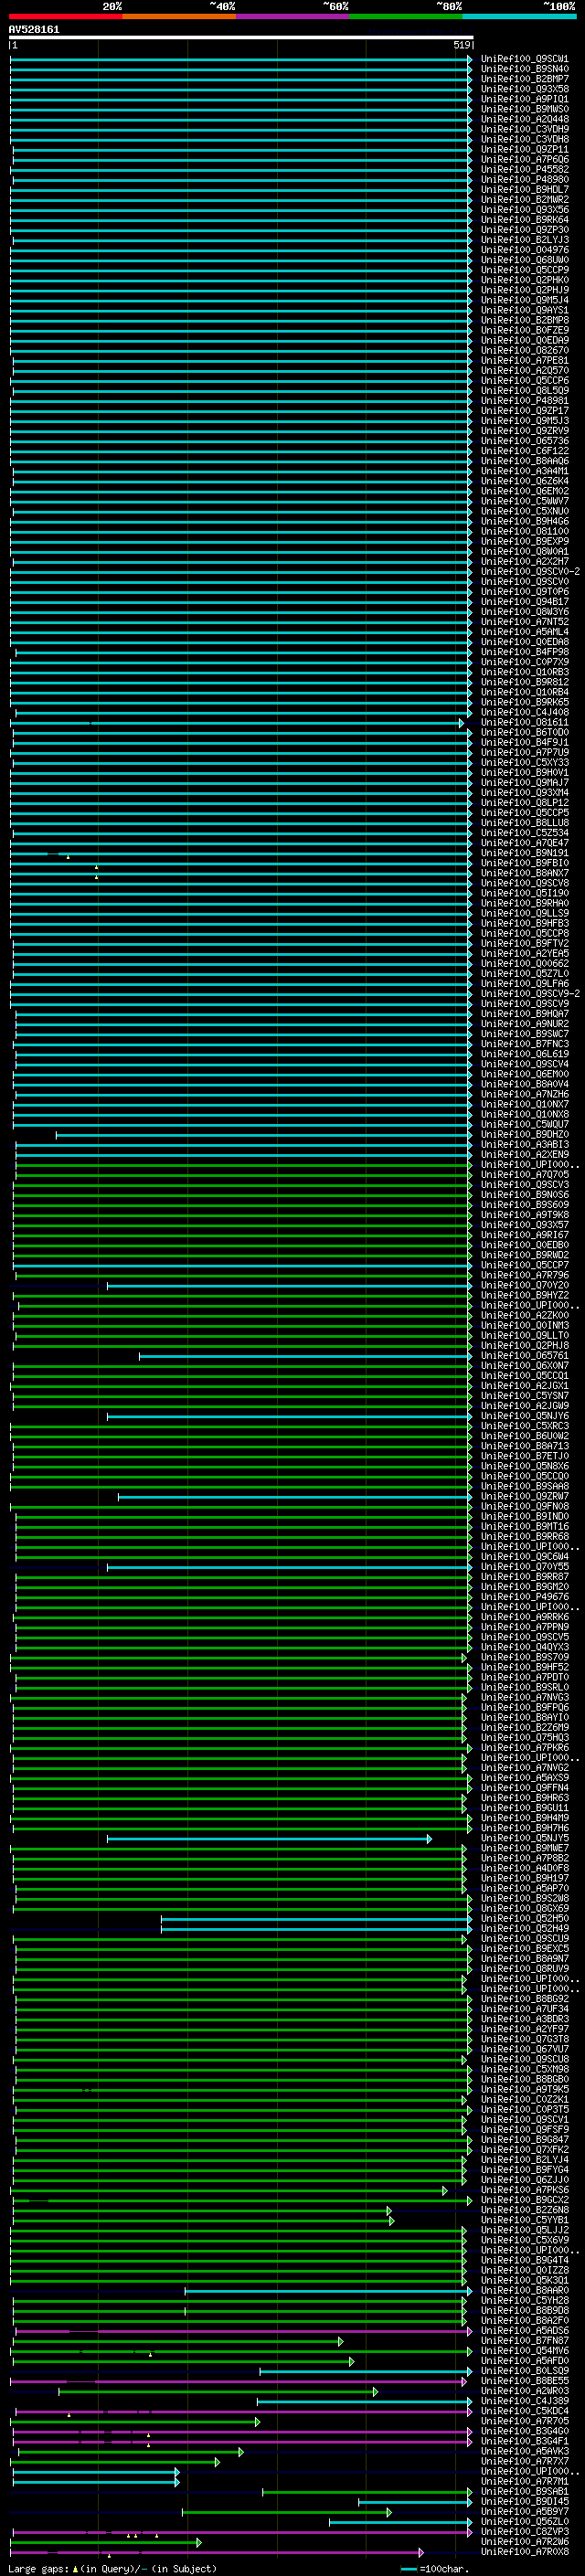The width and height of the screenshot is (585, 2576).
Task: Open hit UniRef100_A3ABI3
Action: (524, 1144)
